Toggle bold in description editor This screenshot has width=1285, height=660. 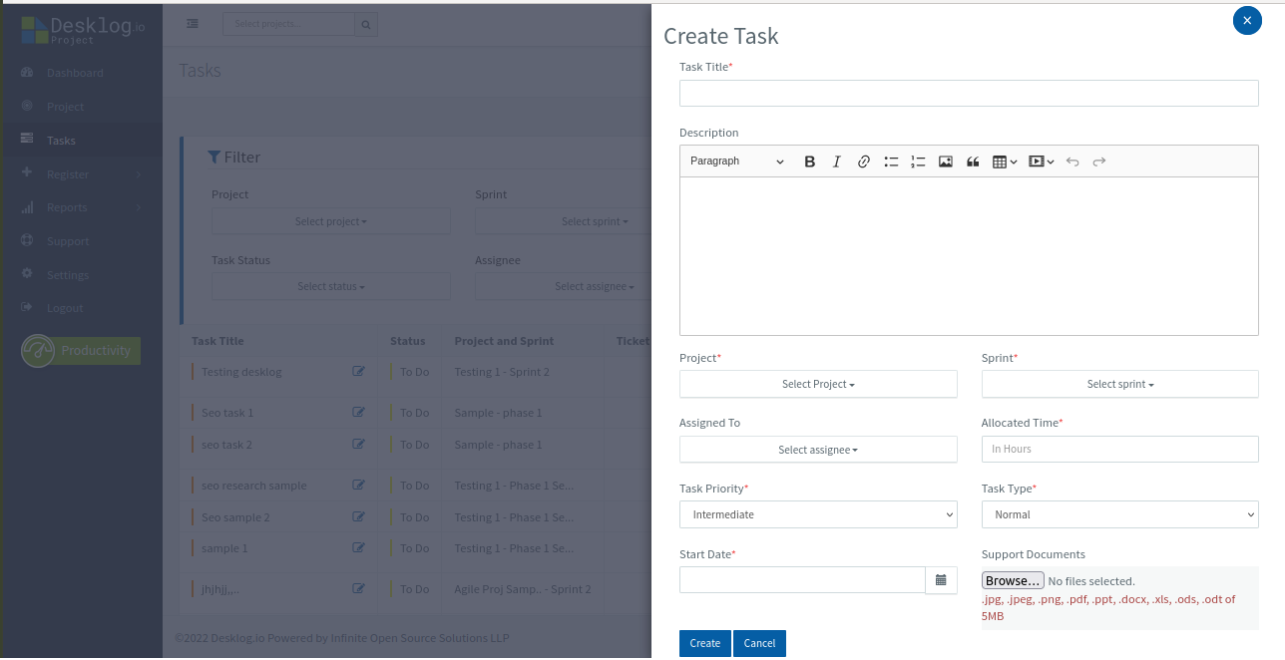pyautogui.click(x=810, y=162)
